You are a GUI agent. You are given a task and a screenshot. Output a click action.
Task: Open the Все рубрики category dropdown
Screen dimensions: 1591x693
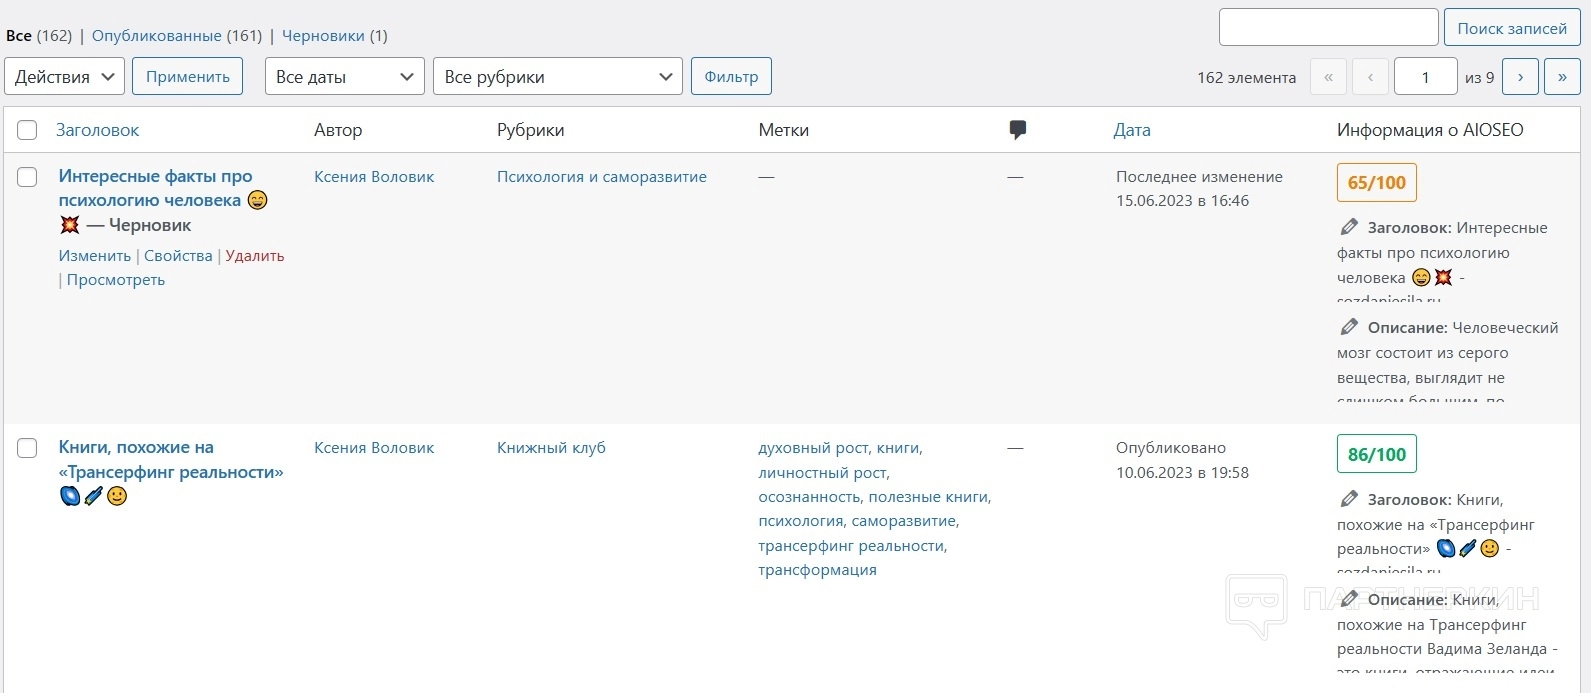(x=557, y=77)
